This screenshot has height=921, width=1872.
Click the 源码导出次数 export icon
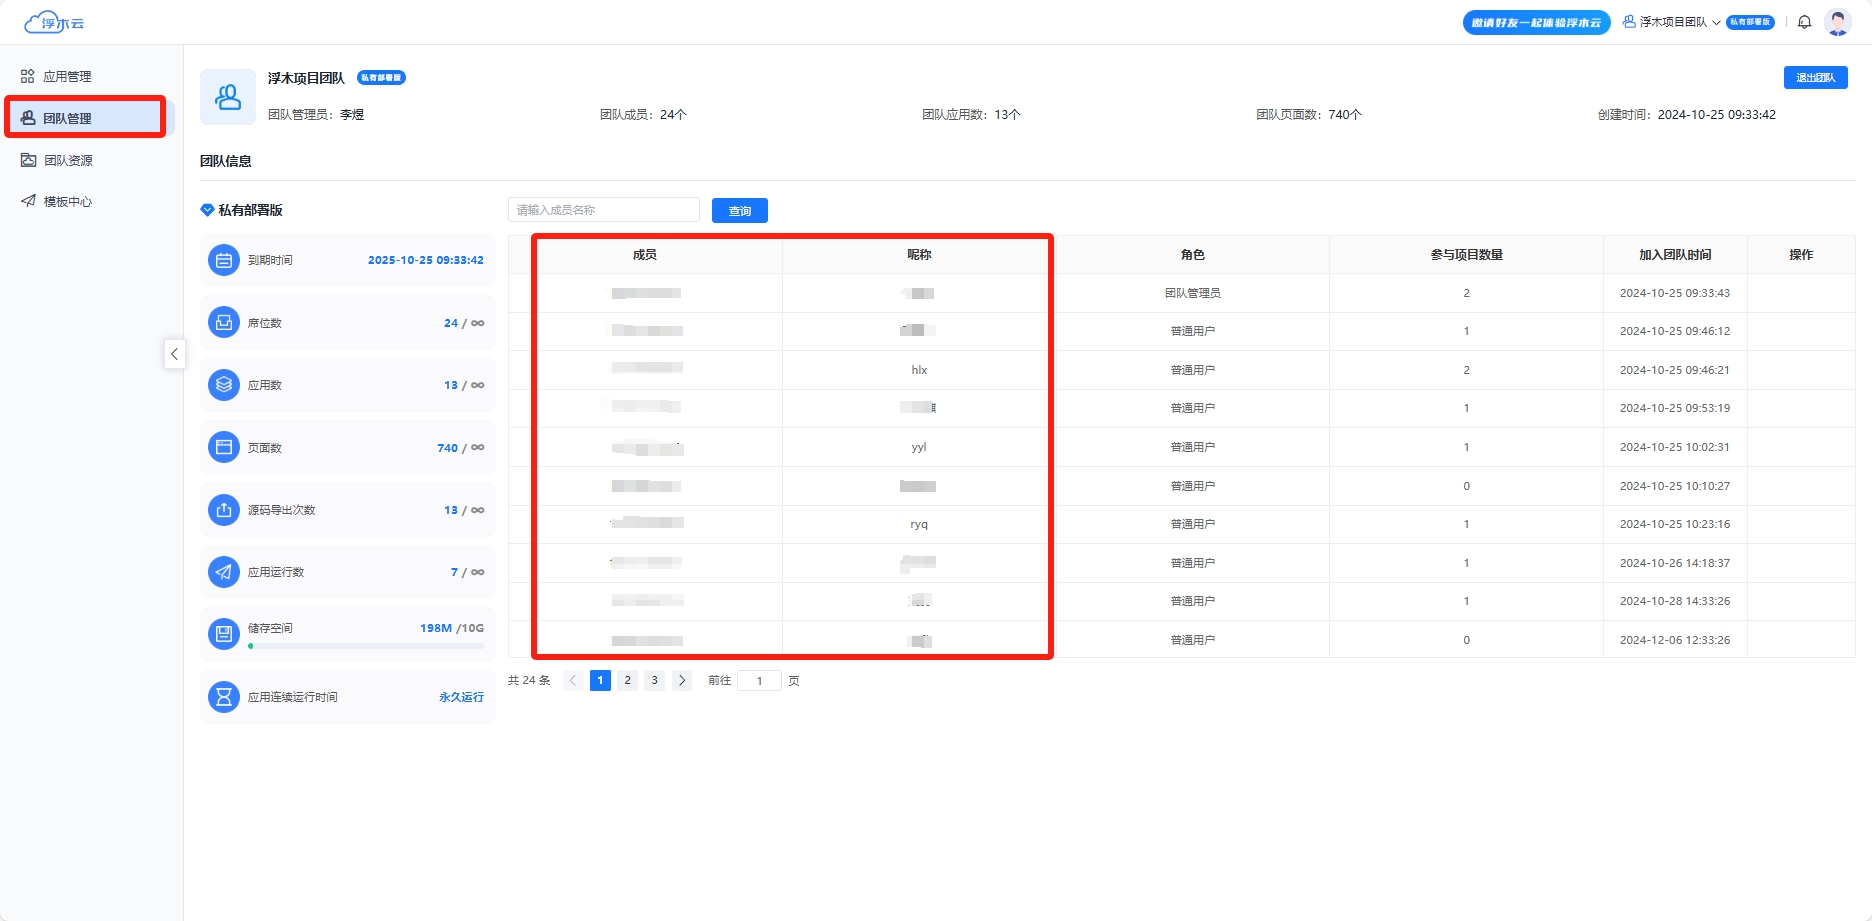coord(224,510)
